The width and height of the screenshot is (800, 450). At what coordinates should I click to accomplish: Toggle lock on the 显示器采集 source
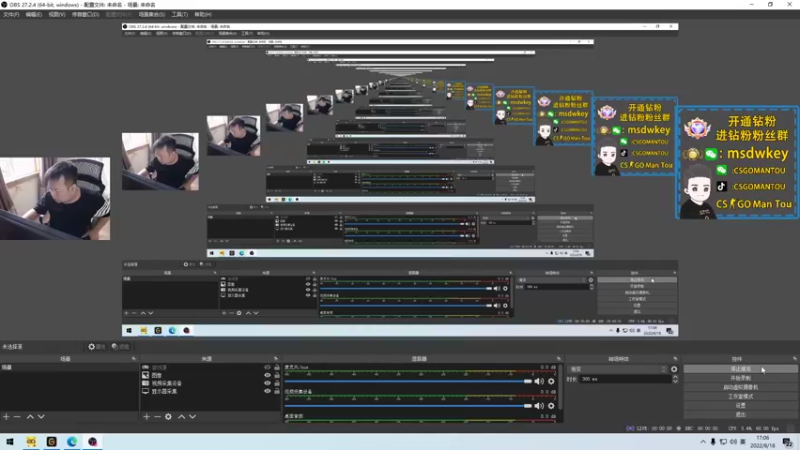(277, 391)
